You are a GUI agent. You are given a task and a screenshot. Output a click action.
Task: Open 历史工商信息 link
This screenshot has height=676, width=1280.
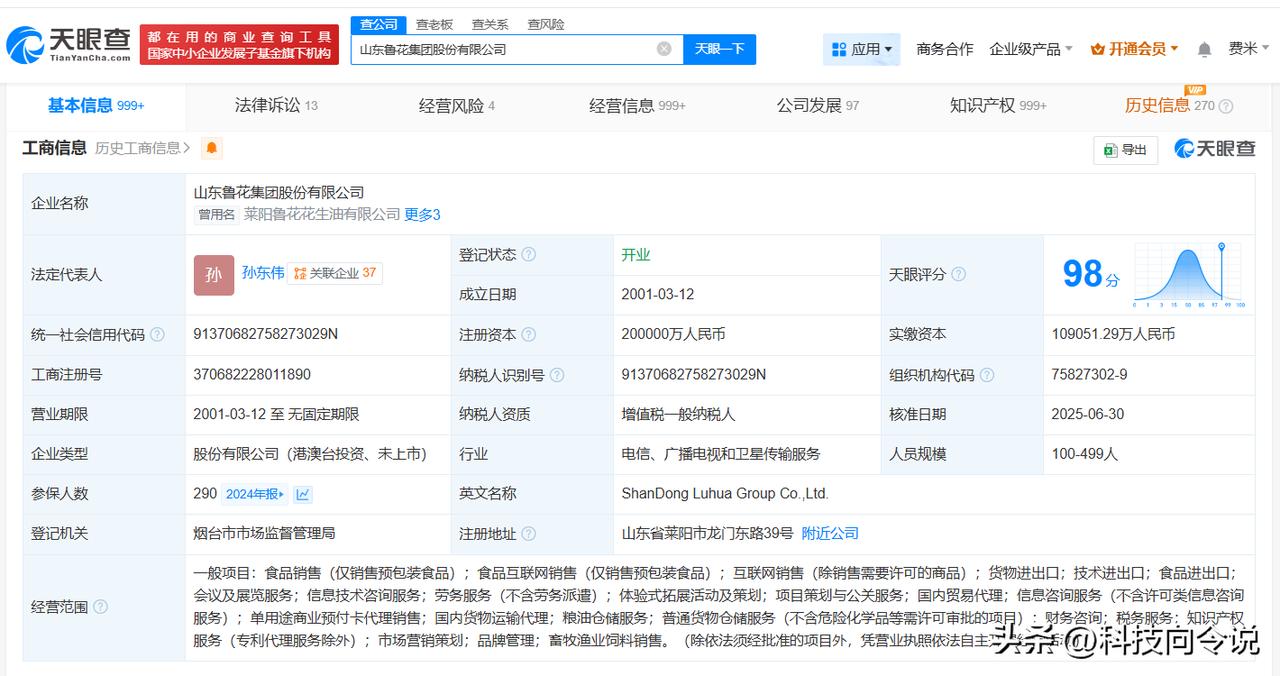pyautogui.click(x=143, y=148)
